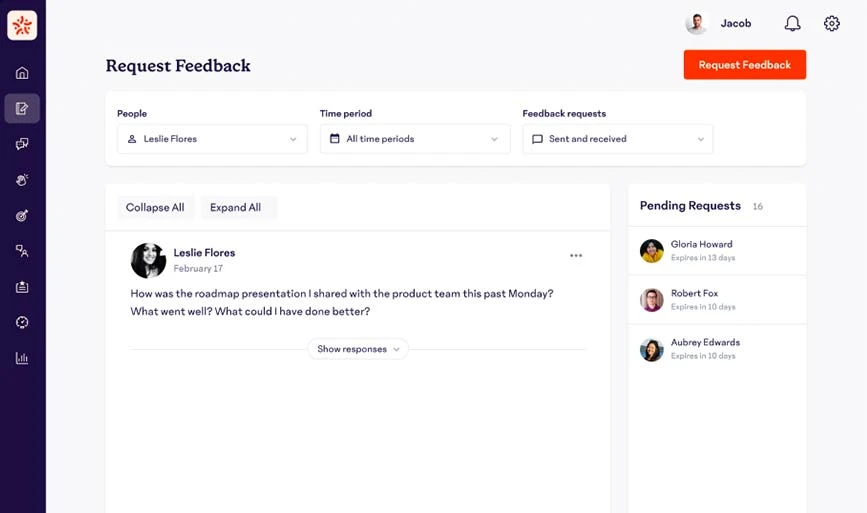Open the Sent and received dropdown
Screen dimensions: 867x513
[618, 139]
